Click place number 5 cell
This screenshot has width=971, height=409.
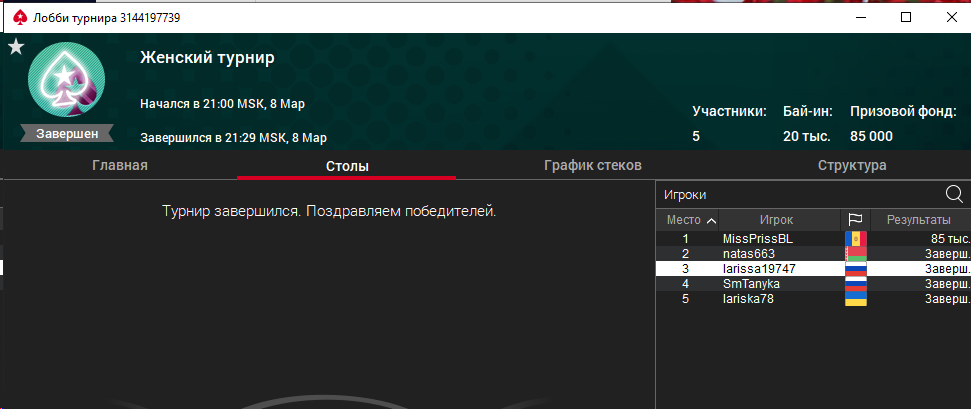pyautogui.click(x=686, y=299)
